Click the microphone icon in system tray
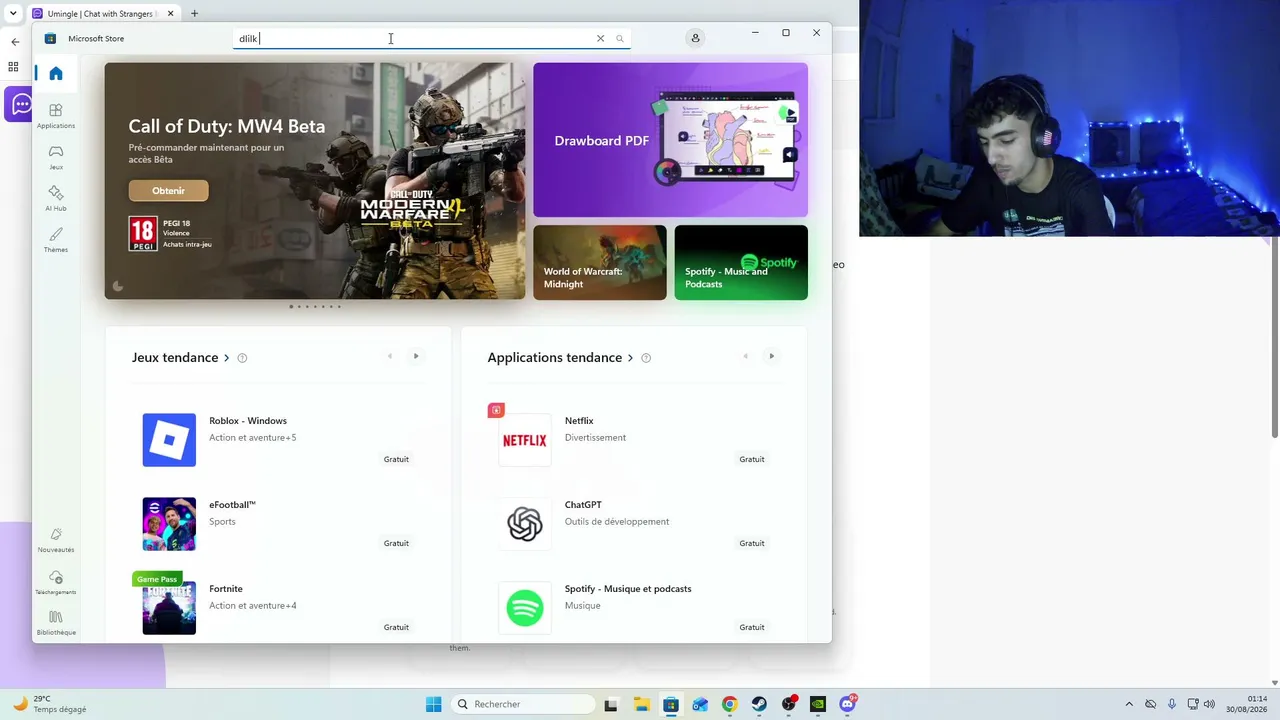The width and height of the screenshot is (1280, 720). (x=1171, y=704)
